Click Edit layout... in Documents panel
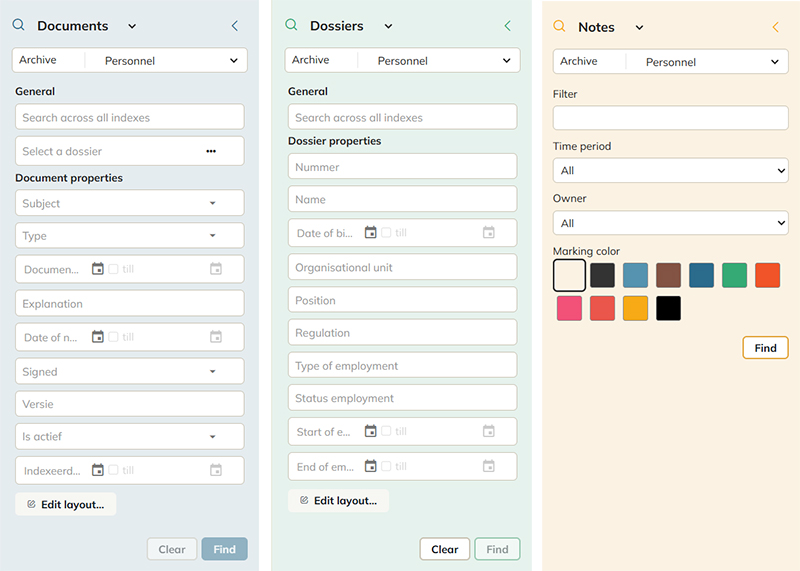The width and height of the screenshot is (800, 571). 66,504
